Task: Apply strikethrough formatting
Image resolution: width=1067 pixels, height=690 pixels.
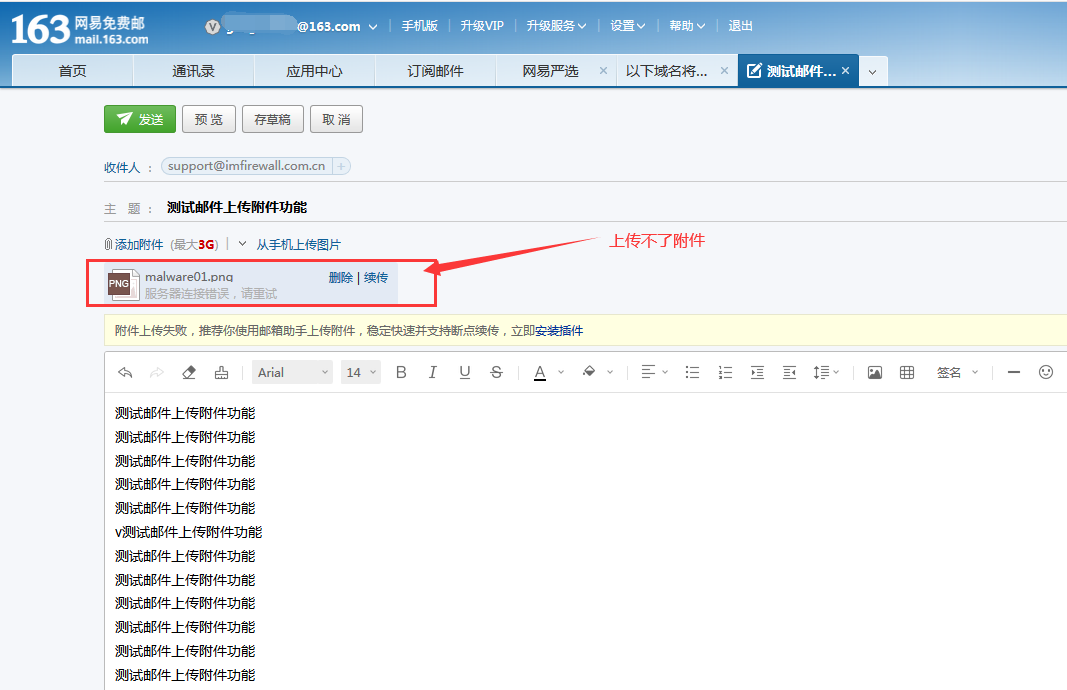Action: click(497, 372)
